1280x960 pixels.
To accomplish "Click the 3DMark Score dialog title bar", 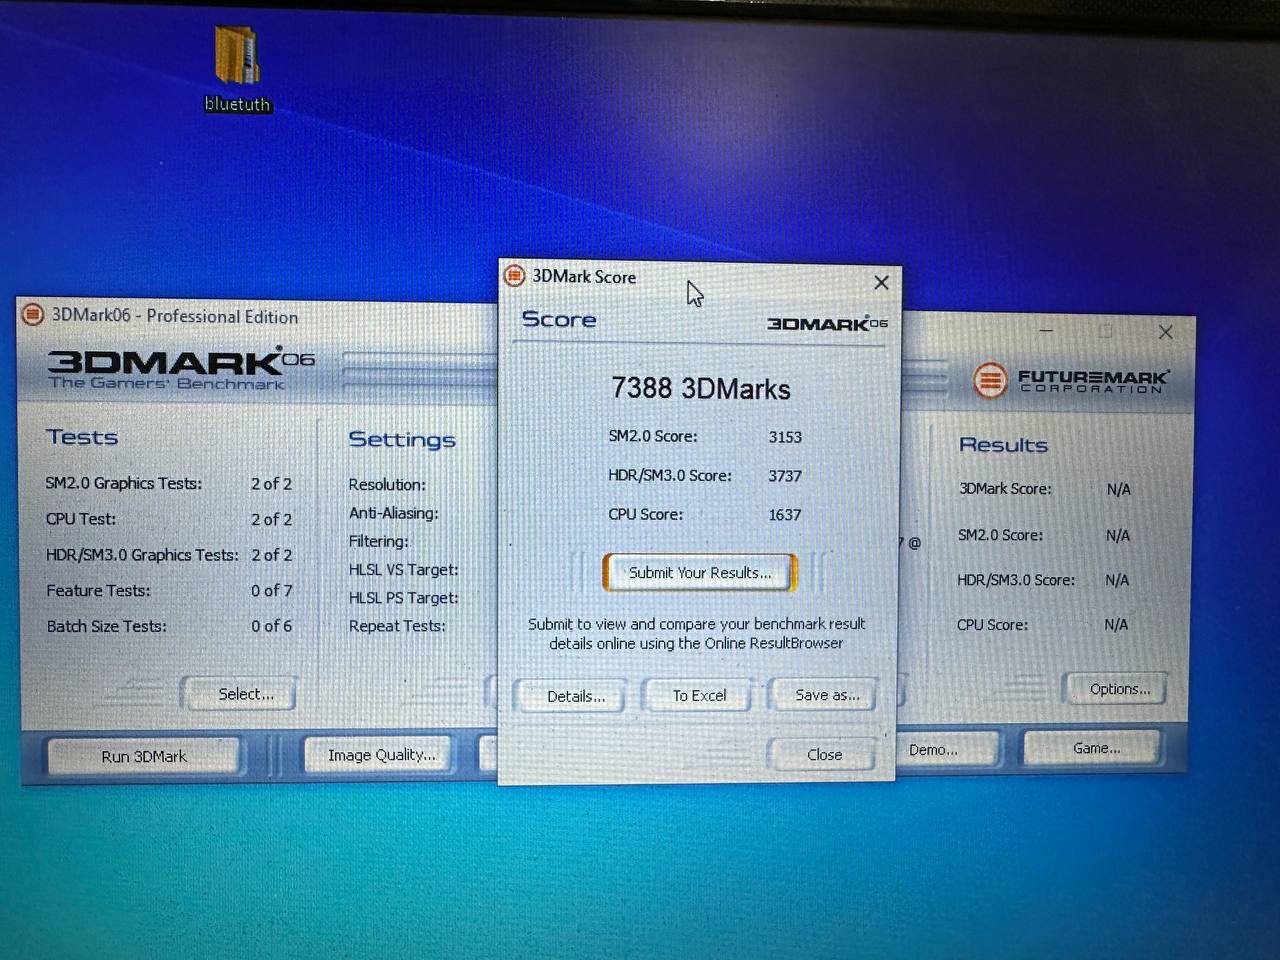I will [x=700, y=277].
